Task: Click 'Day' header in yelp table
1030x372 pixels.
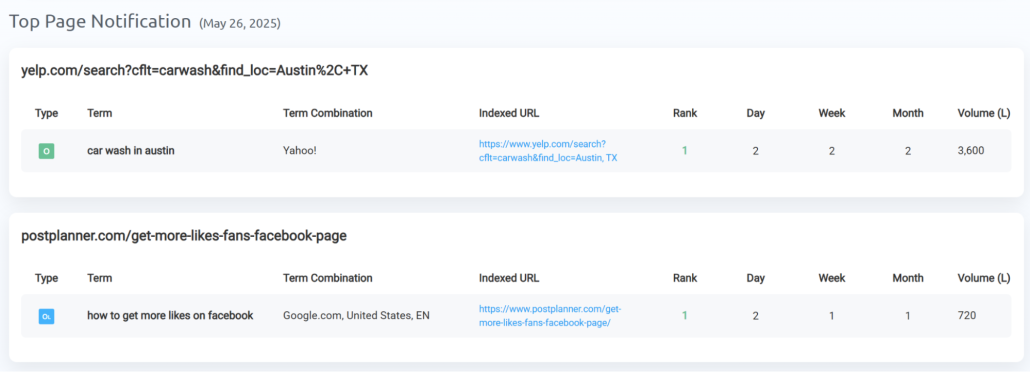Action: [x=755, y=113]
